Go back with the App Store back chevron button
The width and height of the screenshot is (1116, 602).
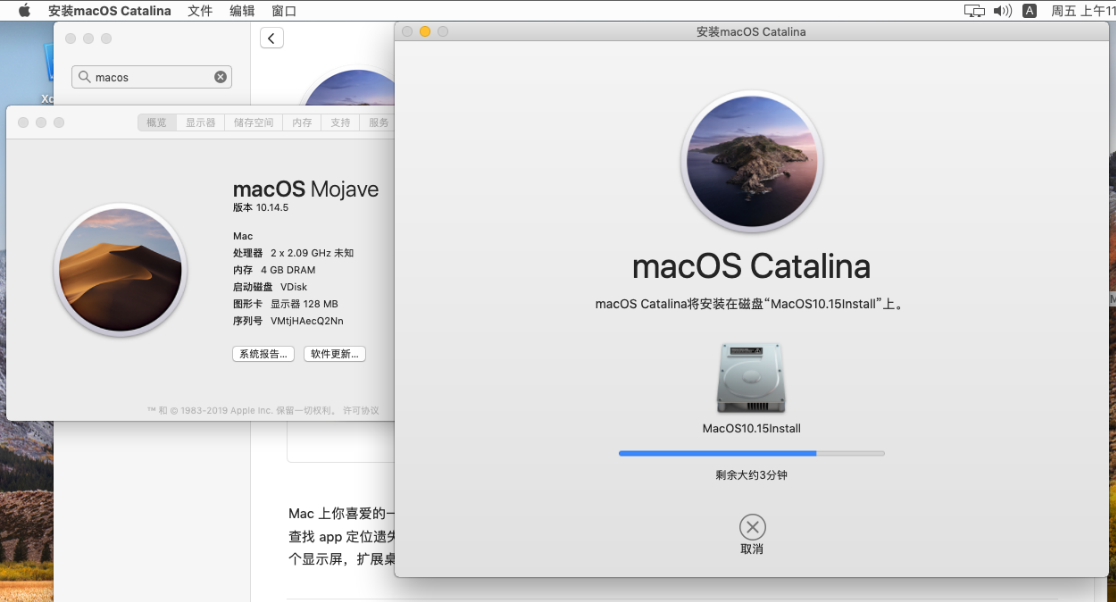pyautogui.click(x=272, y=38)
